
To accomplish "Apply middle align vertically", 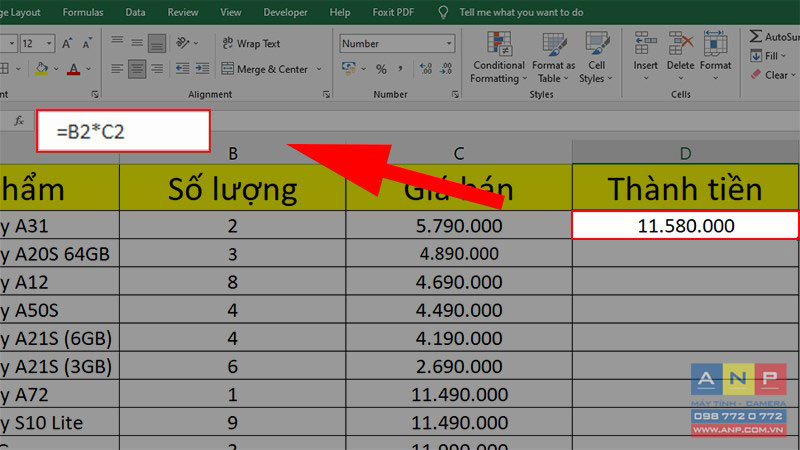I will tap(137, 43).
